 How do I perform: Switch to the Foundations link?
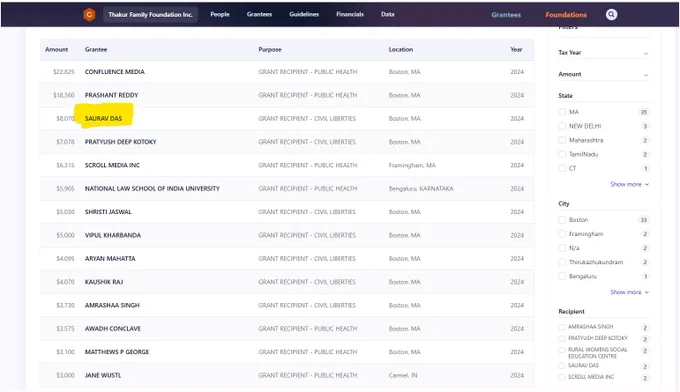click(x=566, y=15)
